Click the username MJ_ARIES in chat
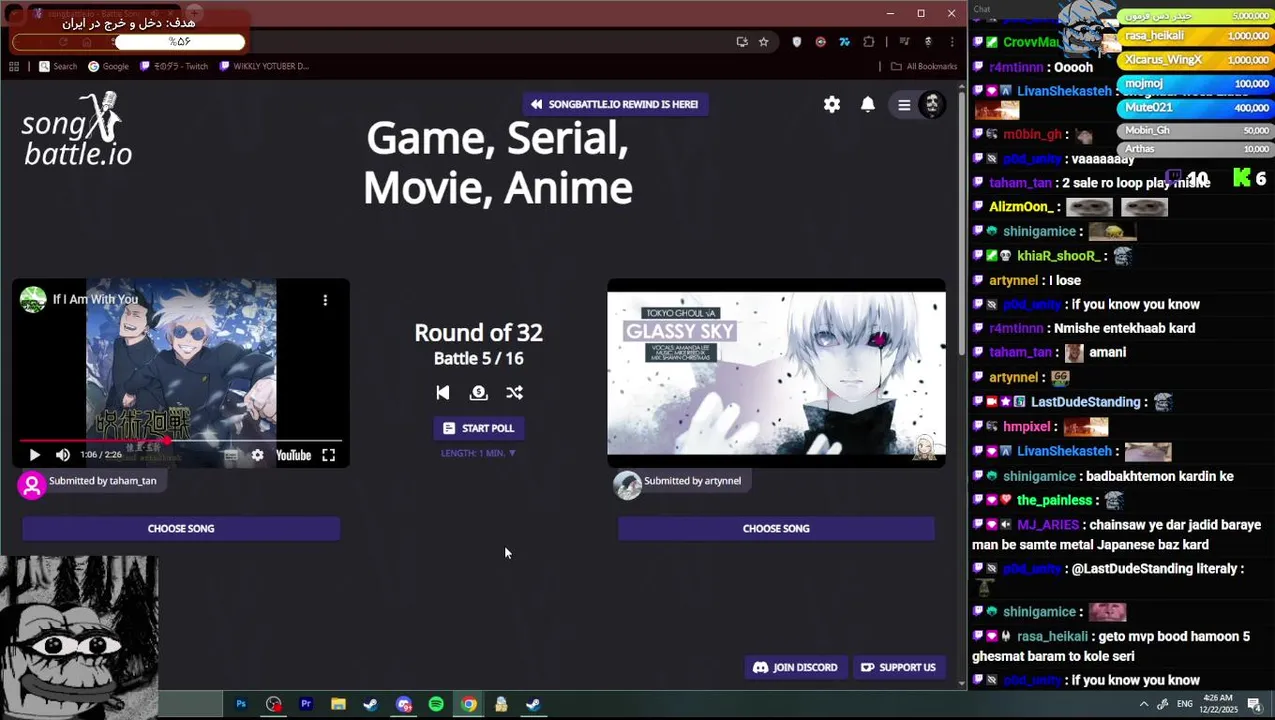This screenshot has height=720, width=1275. click(x=1047, y=525)
